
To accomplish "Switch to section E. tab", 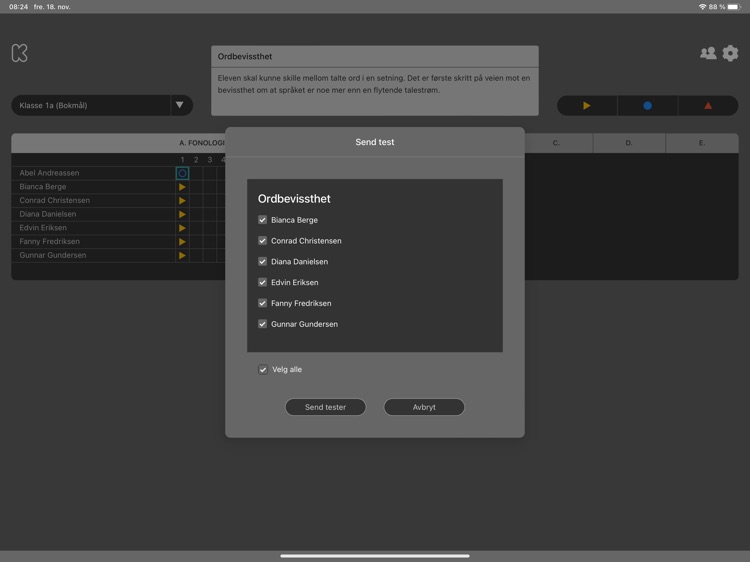I will (x=702, y=143).
